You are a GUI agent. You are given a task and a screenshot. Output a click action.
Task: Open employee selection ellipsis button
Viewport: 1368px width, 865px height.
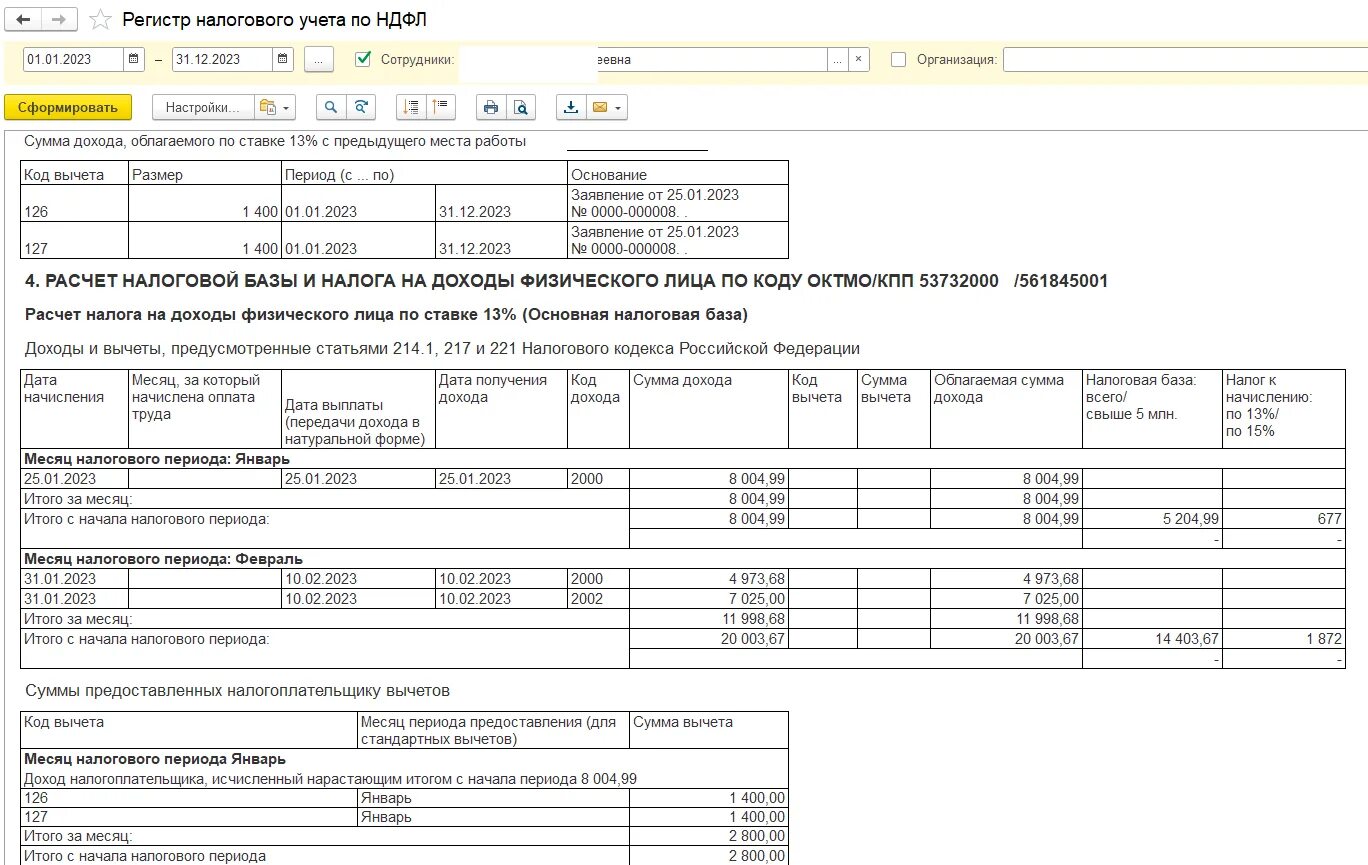[x=838, y=59]
